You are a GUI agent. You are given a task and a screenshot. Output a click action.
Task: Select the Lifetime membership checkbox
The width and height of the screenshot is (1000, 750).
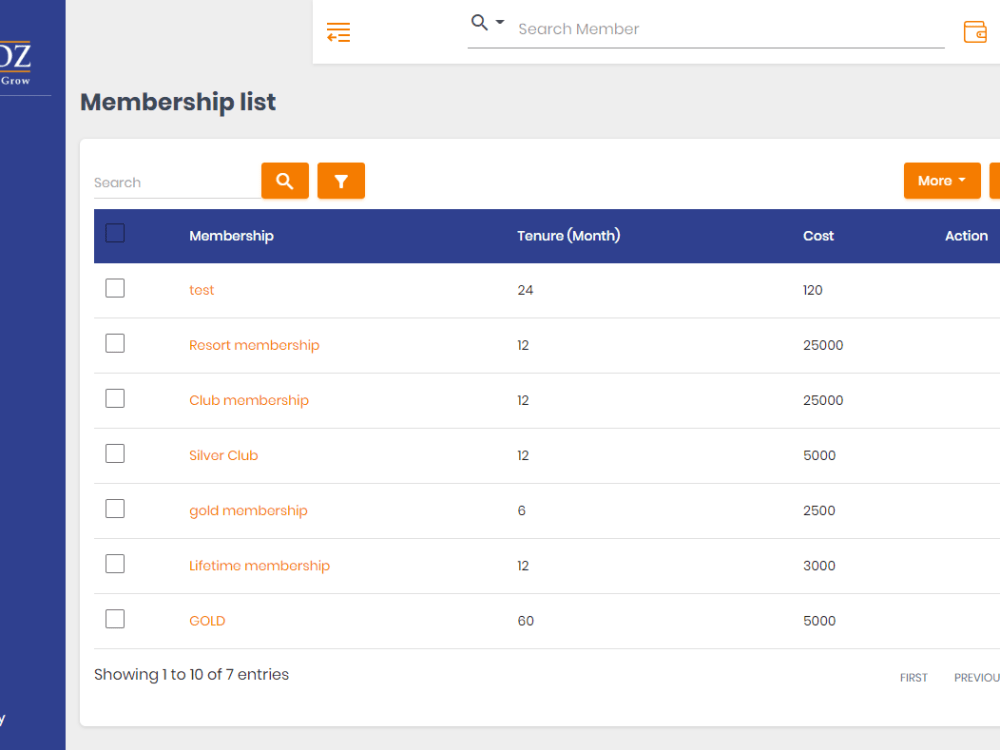pos(115,564)
